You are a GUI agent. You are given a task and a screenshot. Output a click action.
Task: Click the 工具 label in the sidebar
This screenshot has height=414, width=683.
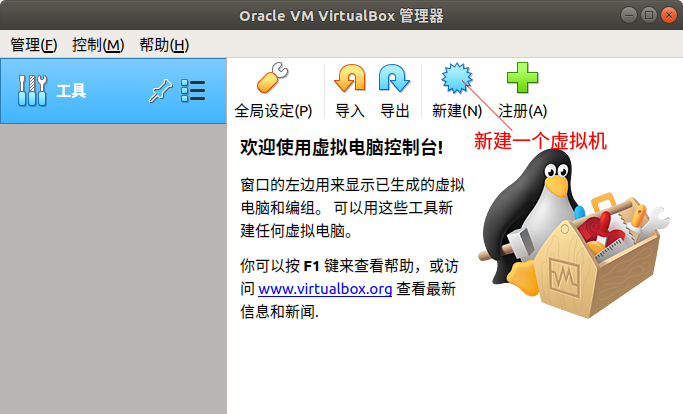[x=71, y=91]
